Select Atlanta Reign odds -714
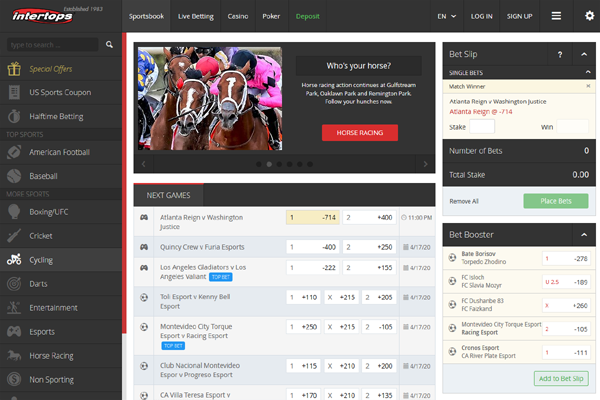Viewport: 600px width, 400px height. (x=313, y=217)
